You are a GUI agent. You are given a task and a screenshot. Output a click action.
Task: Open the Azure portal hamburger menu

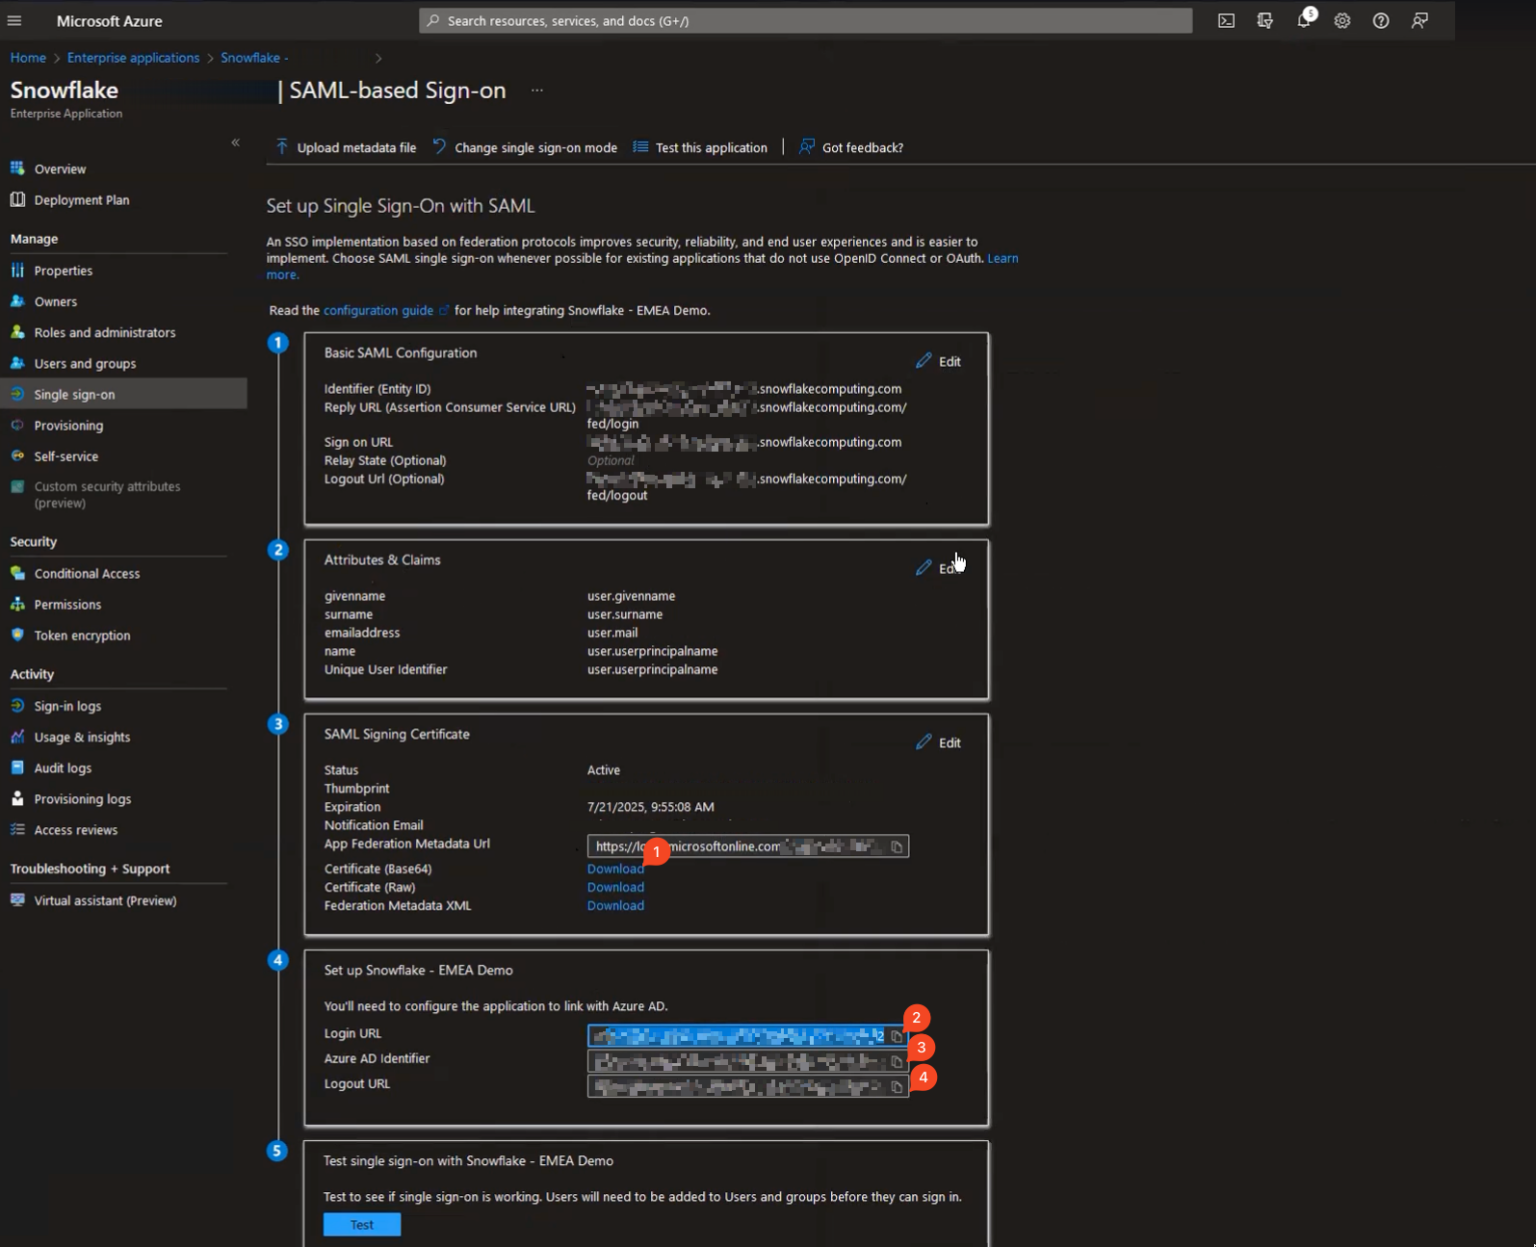tap(15, 20)
